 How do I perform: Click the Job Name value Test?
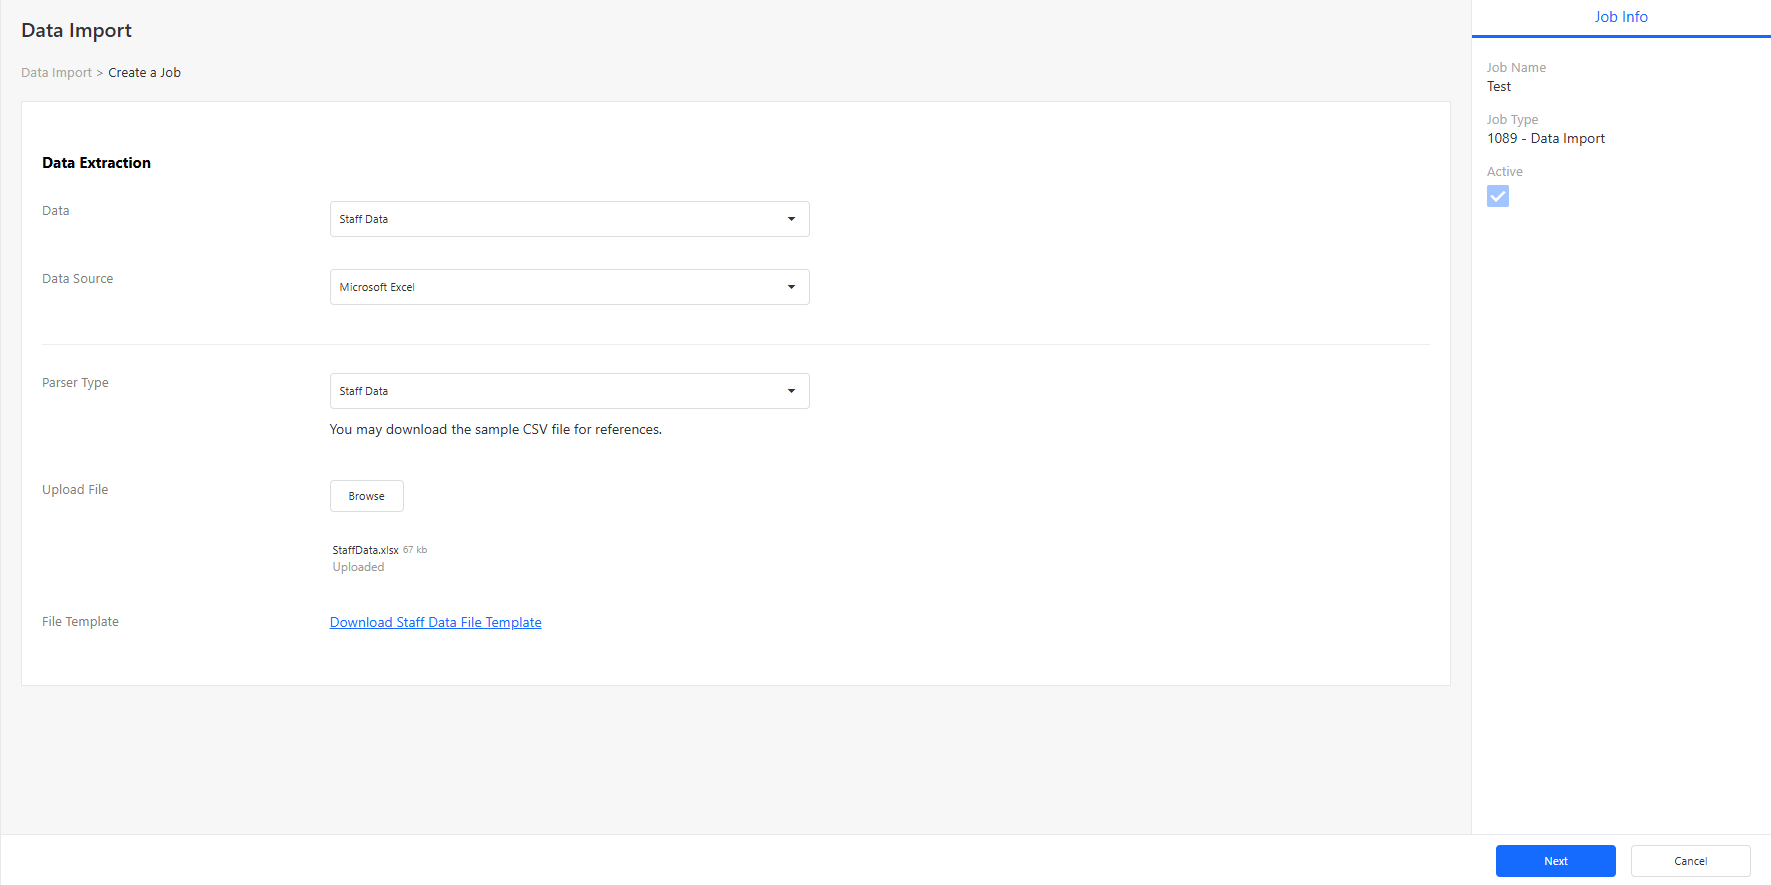[1498, 87]
